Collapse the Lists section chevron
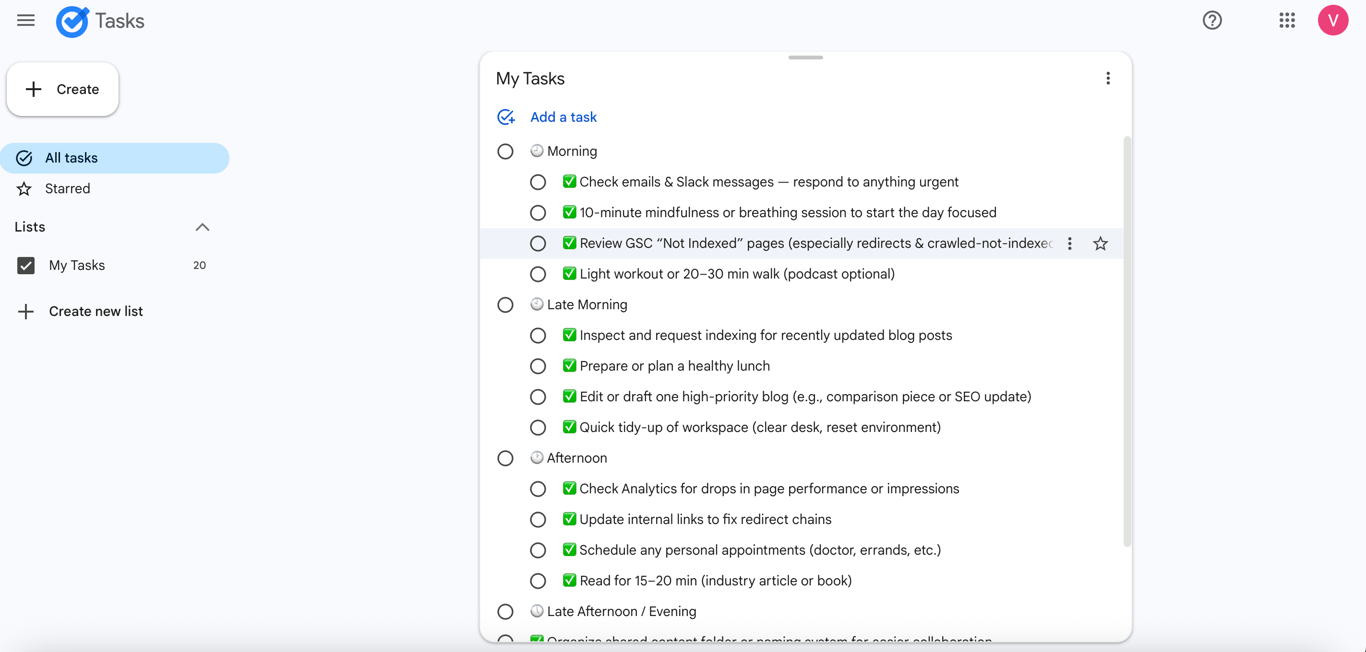This screenshot has width=1366, height=652. [x=202, y=227]
